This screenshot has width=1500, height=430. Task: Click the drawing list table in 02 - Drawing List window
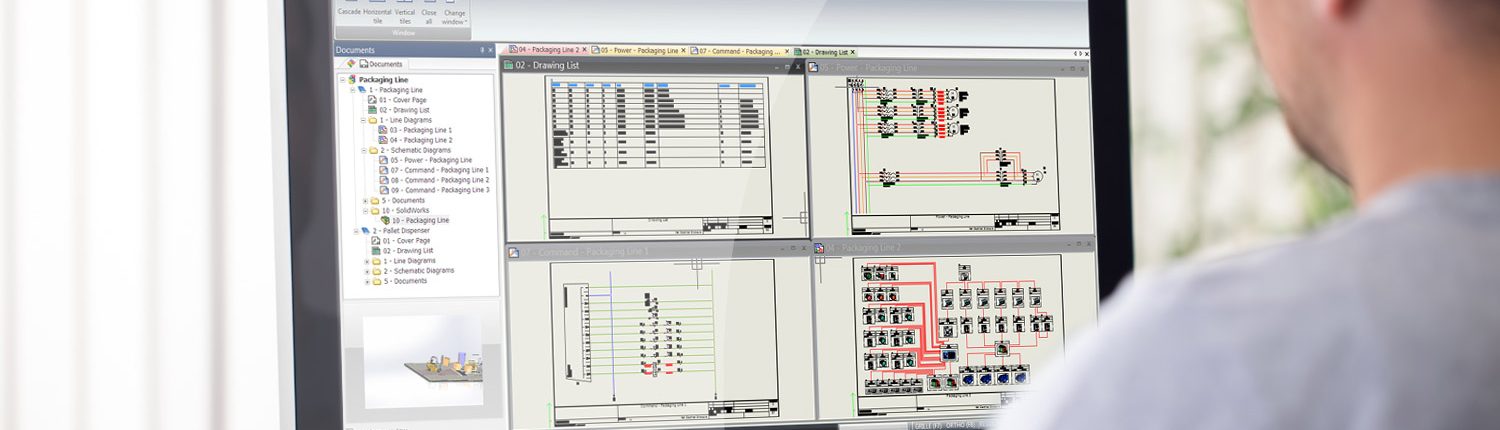point(657,124)
